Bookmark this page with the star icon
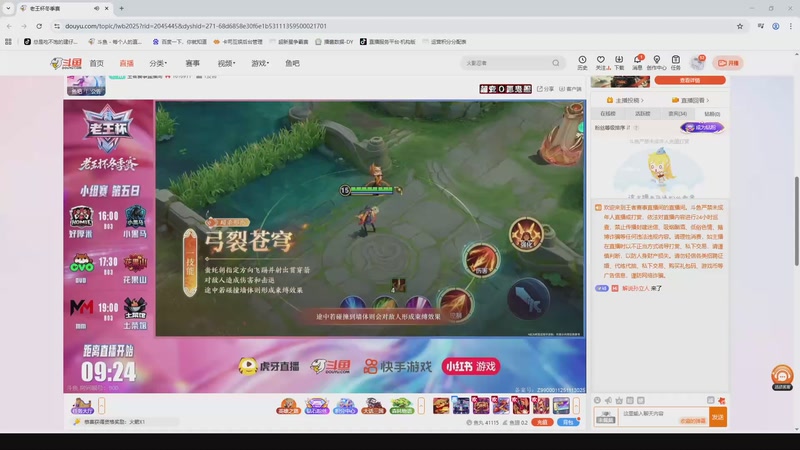The width and height of the screenshot is (800, 450). (740, 26)
